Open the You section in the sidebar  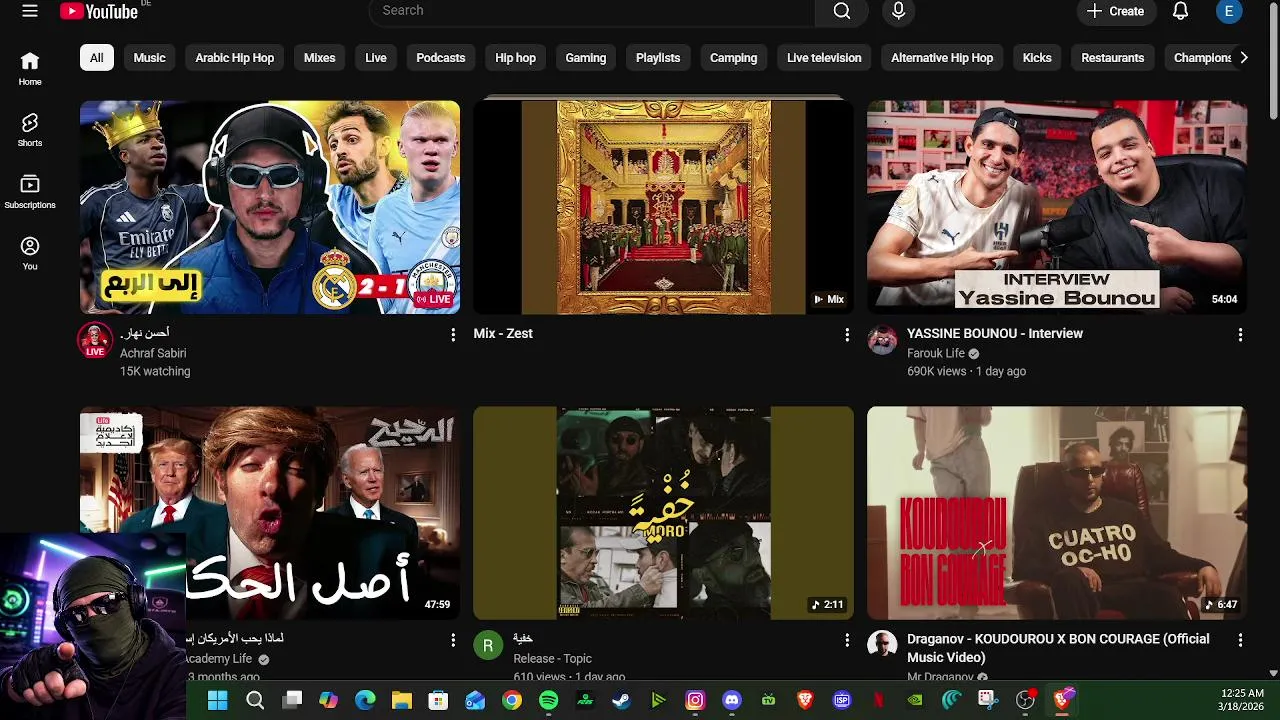[30, 254]
